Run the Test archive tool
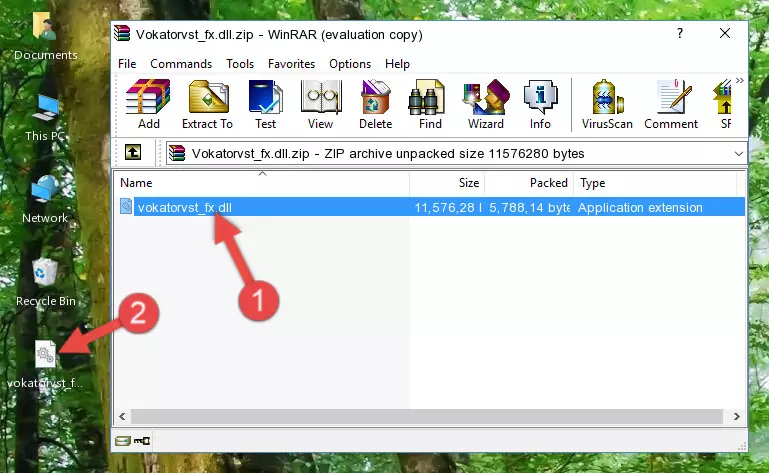The height and width of the screenshot is (473, 769). tap(265, 104)
